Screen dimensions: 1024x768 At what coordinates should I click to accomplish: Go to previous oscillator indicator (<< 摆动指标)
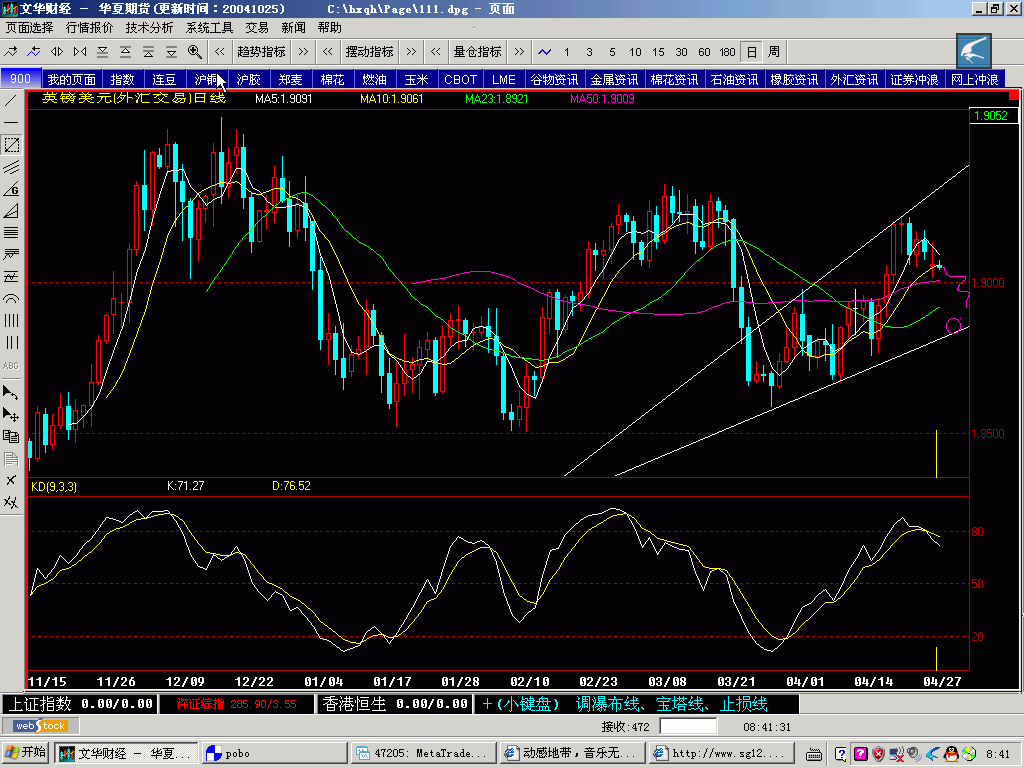point(328,51)
